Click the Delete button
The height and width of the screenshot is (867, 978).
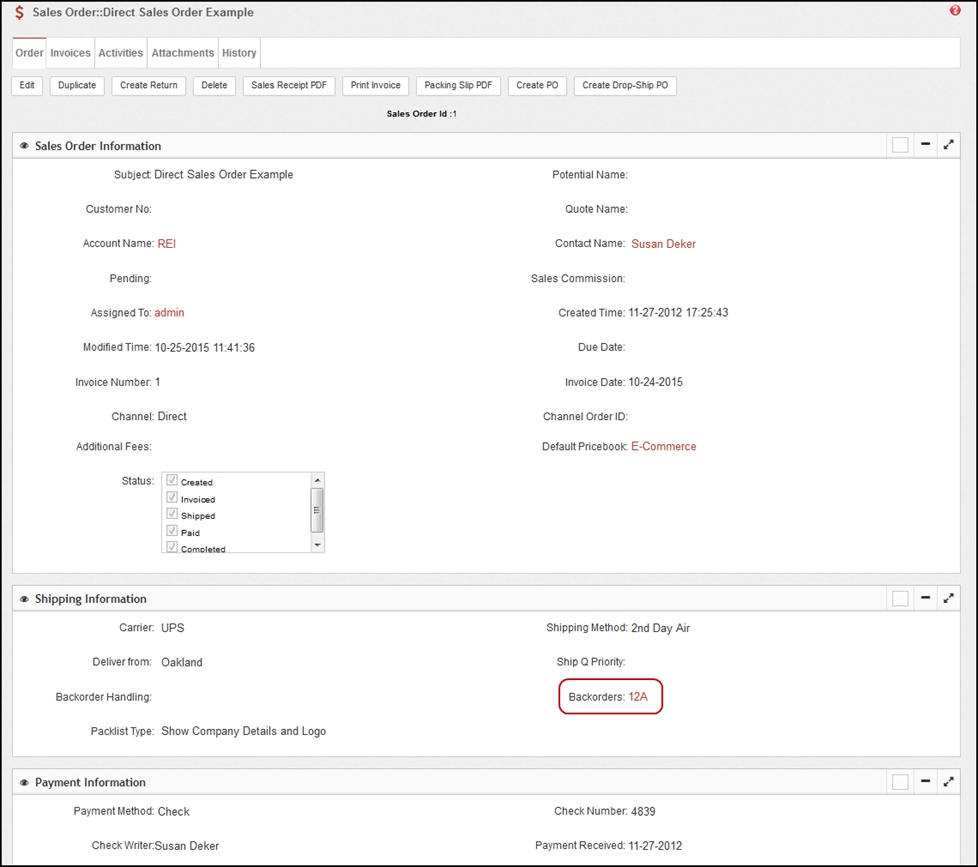point(214,85)
